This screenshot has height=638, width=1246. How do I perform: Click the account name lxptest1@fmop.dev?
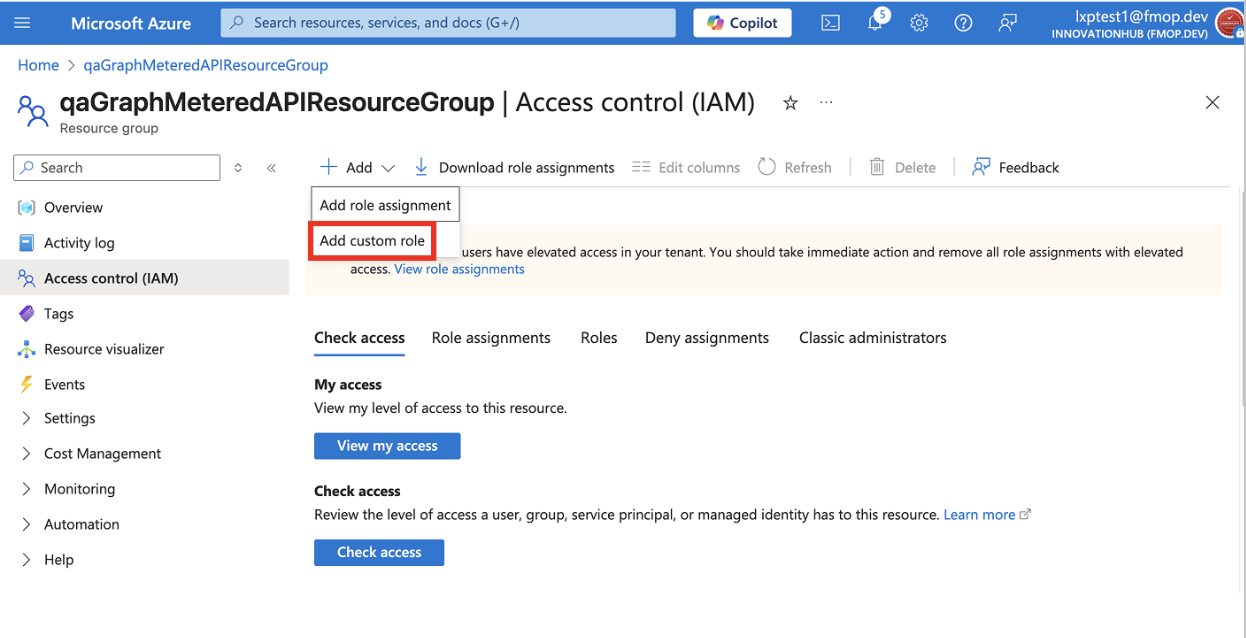pos(1142,16)
